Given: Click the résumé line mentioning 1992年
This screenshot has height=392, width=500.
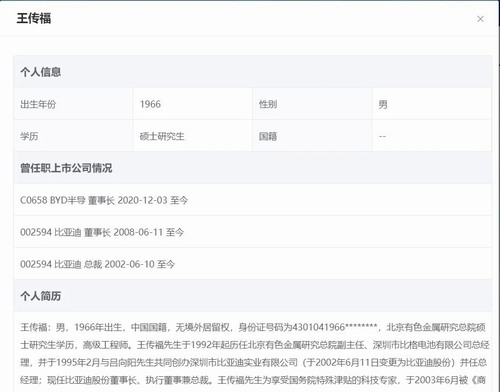Looking at the screenshot, I should point(255,345).
